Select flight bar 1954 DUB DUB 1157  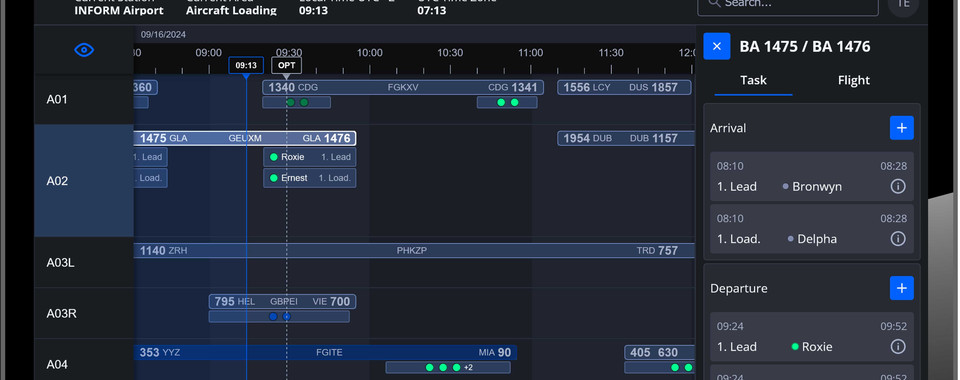626,138
